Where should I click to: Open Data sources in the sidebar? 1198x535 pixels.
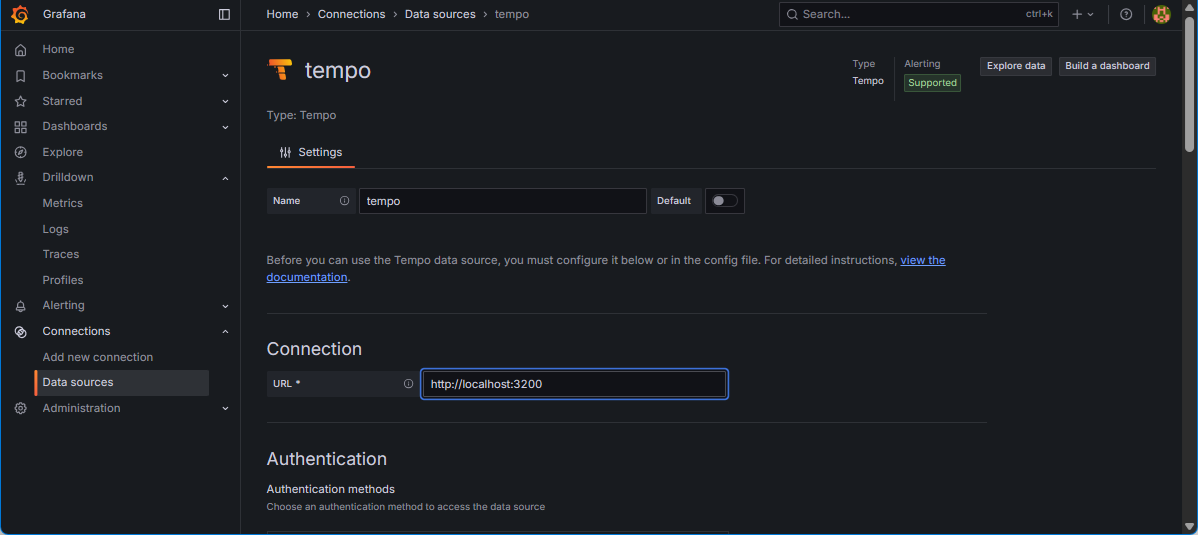(78, 382)
